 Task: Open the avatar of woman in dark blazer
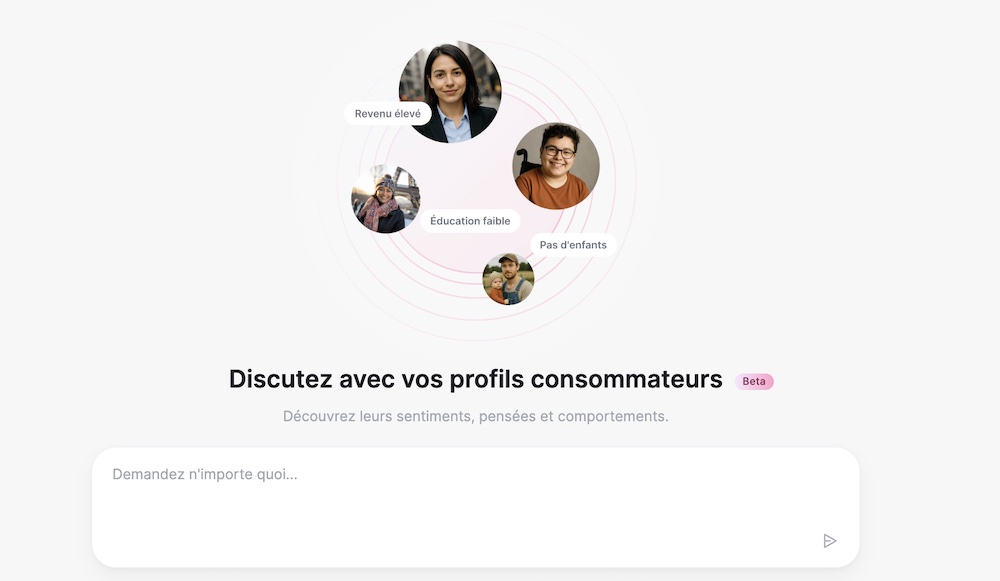pyautogui.click(x=450, y=91)
